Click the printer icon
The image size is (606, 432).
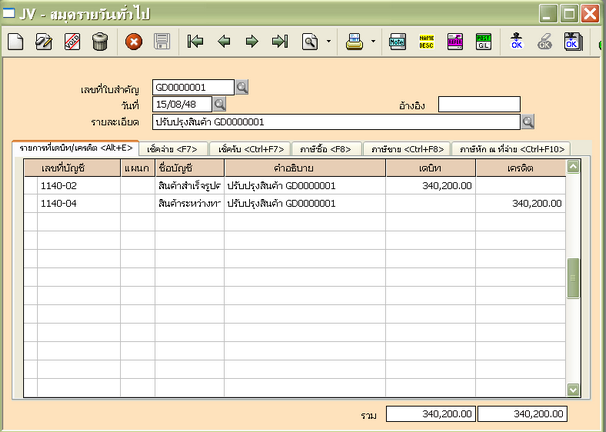point(355,41)
